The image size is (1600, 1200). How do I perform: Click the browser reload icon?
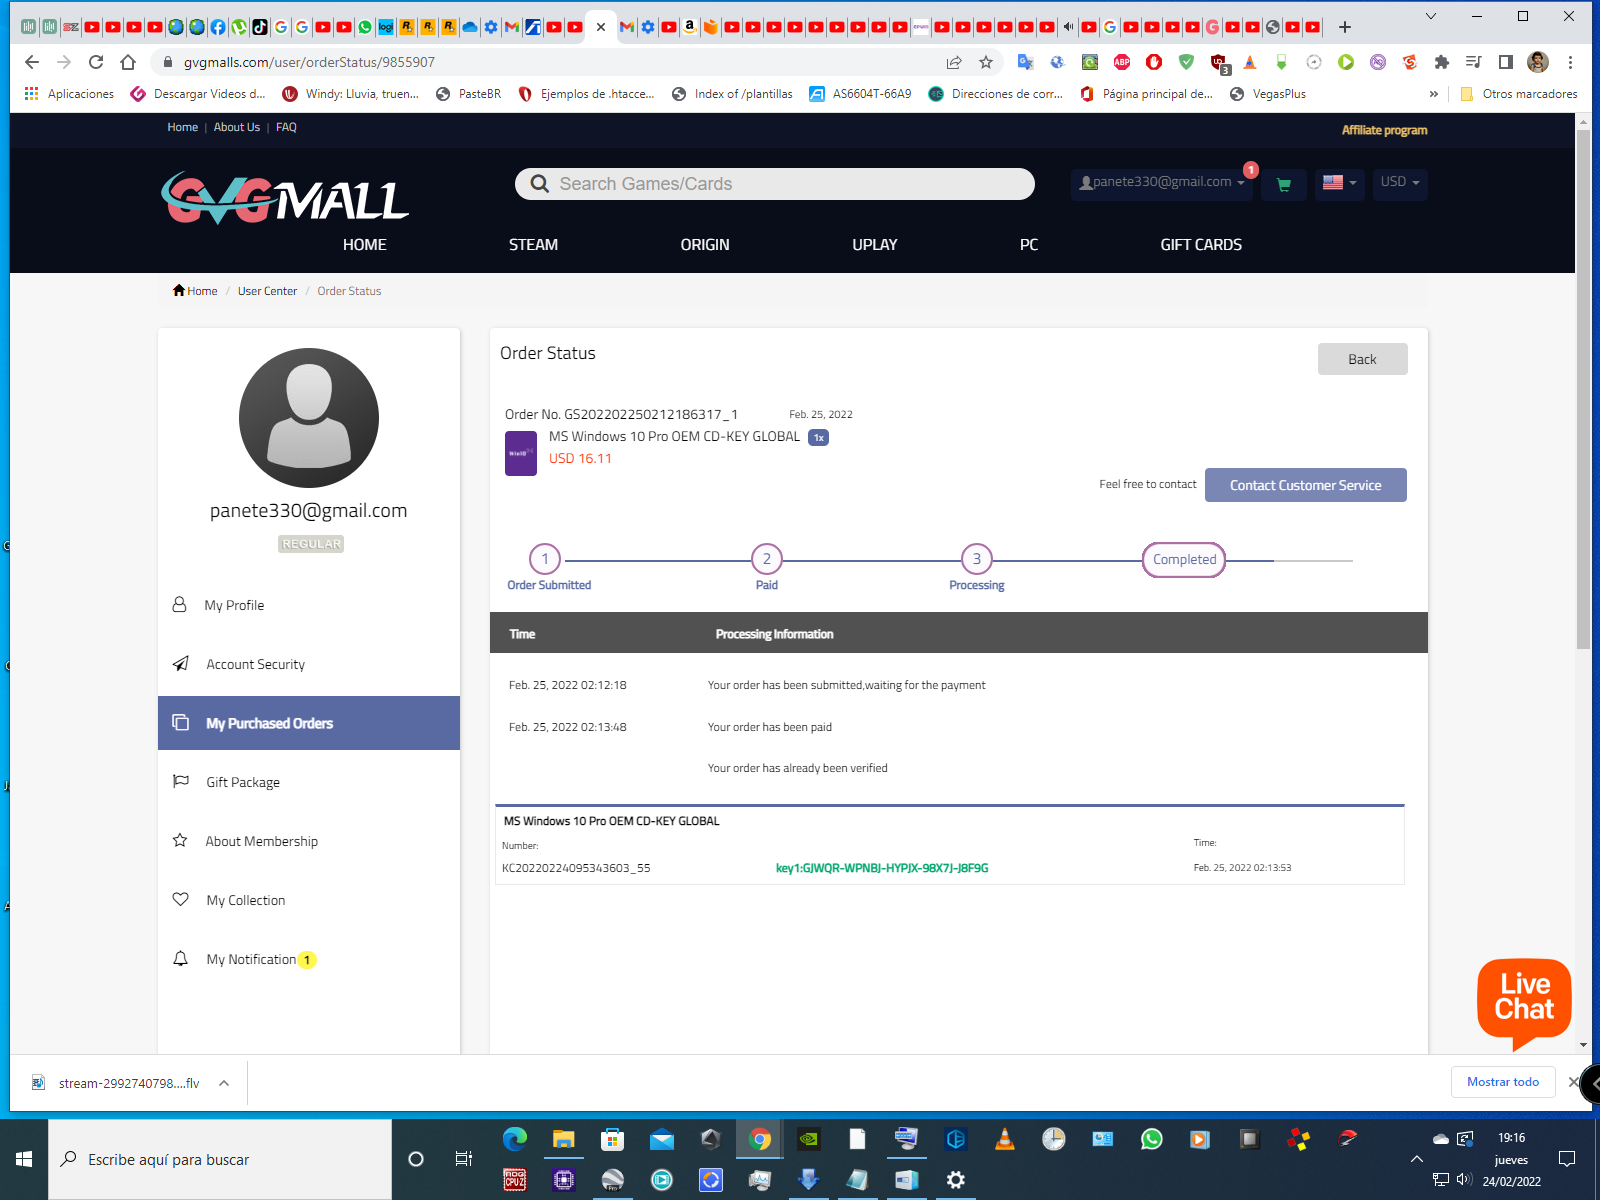pos(96,62)
